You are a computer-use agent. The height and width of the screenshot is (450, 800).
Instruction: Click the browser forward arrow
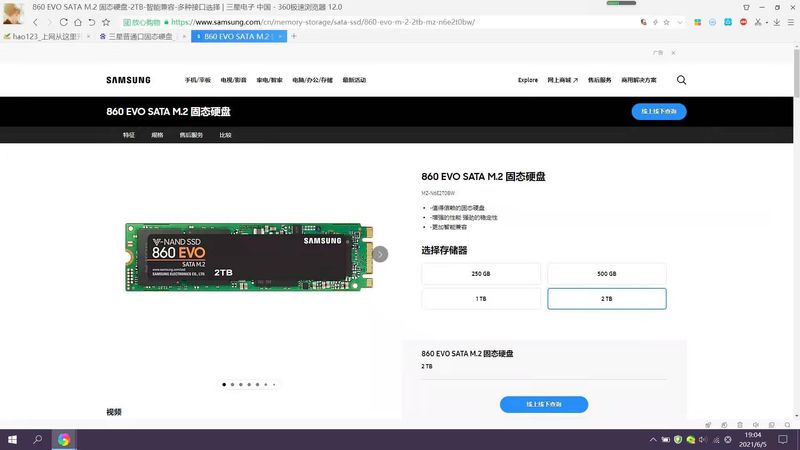click(49, 22)
